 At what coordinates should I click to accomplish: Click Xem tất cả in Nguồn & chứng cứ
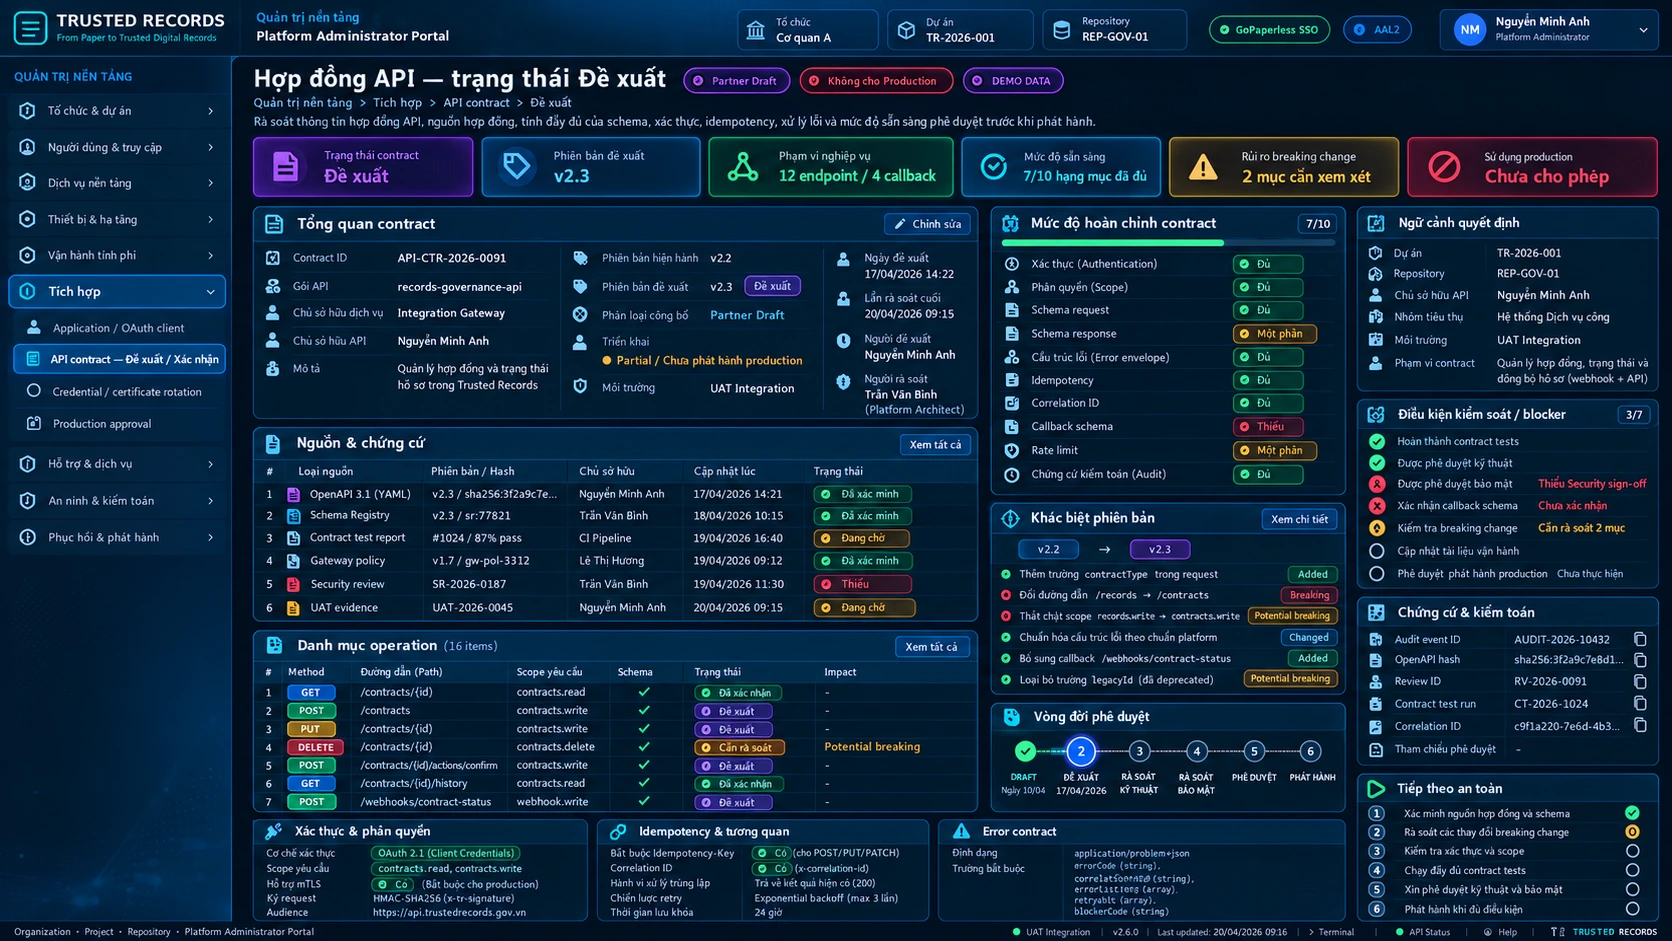point(935,445)
